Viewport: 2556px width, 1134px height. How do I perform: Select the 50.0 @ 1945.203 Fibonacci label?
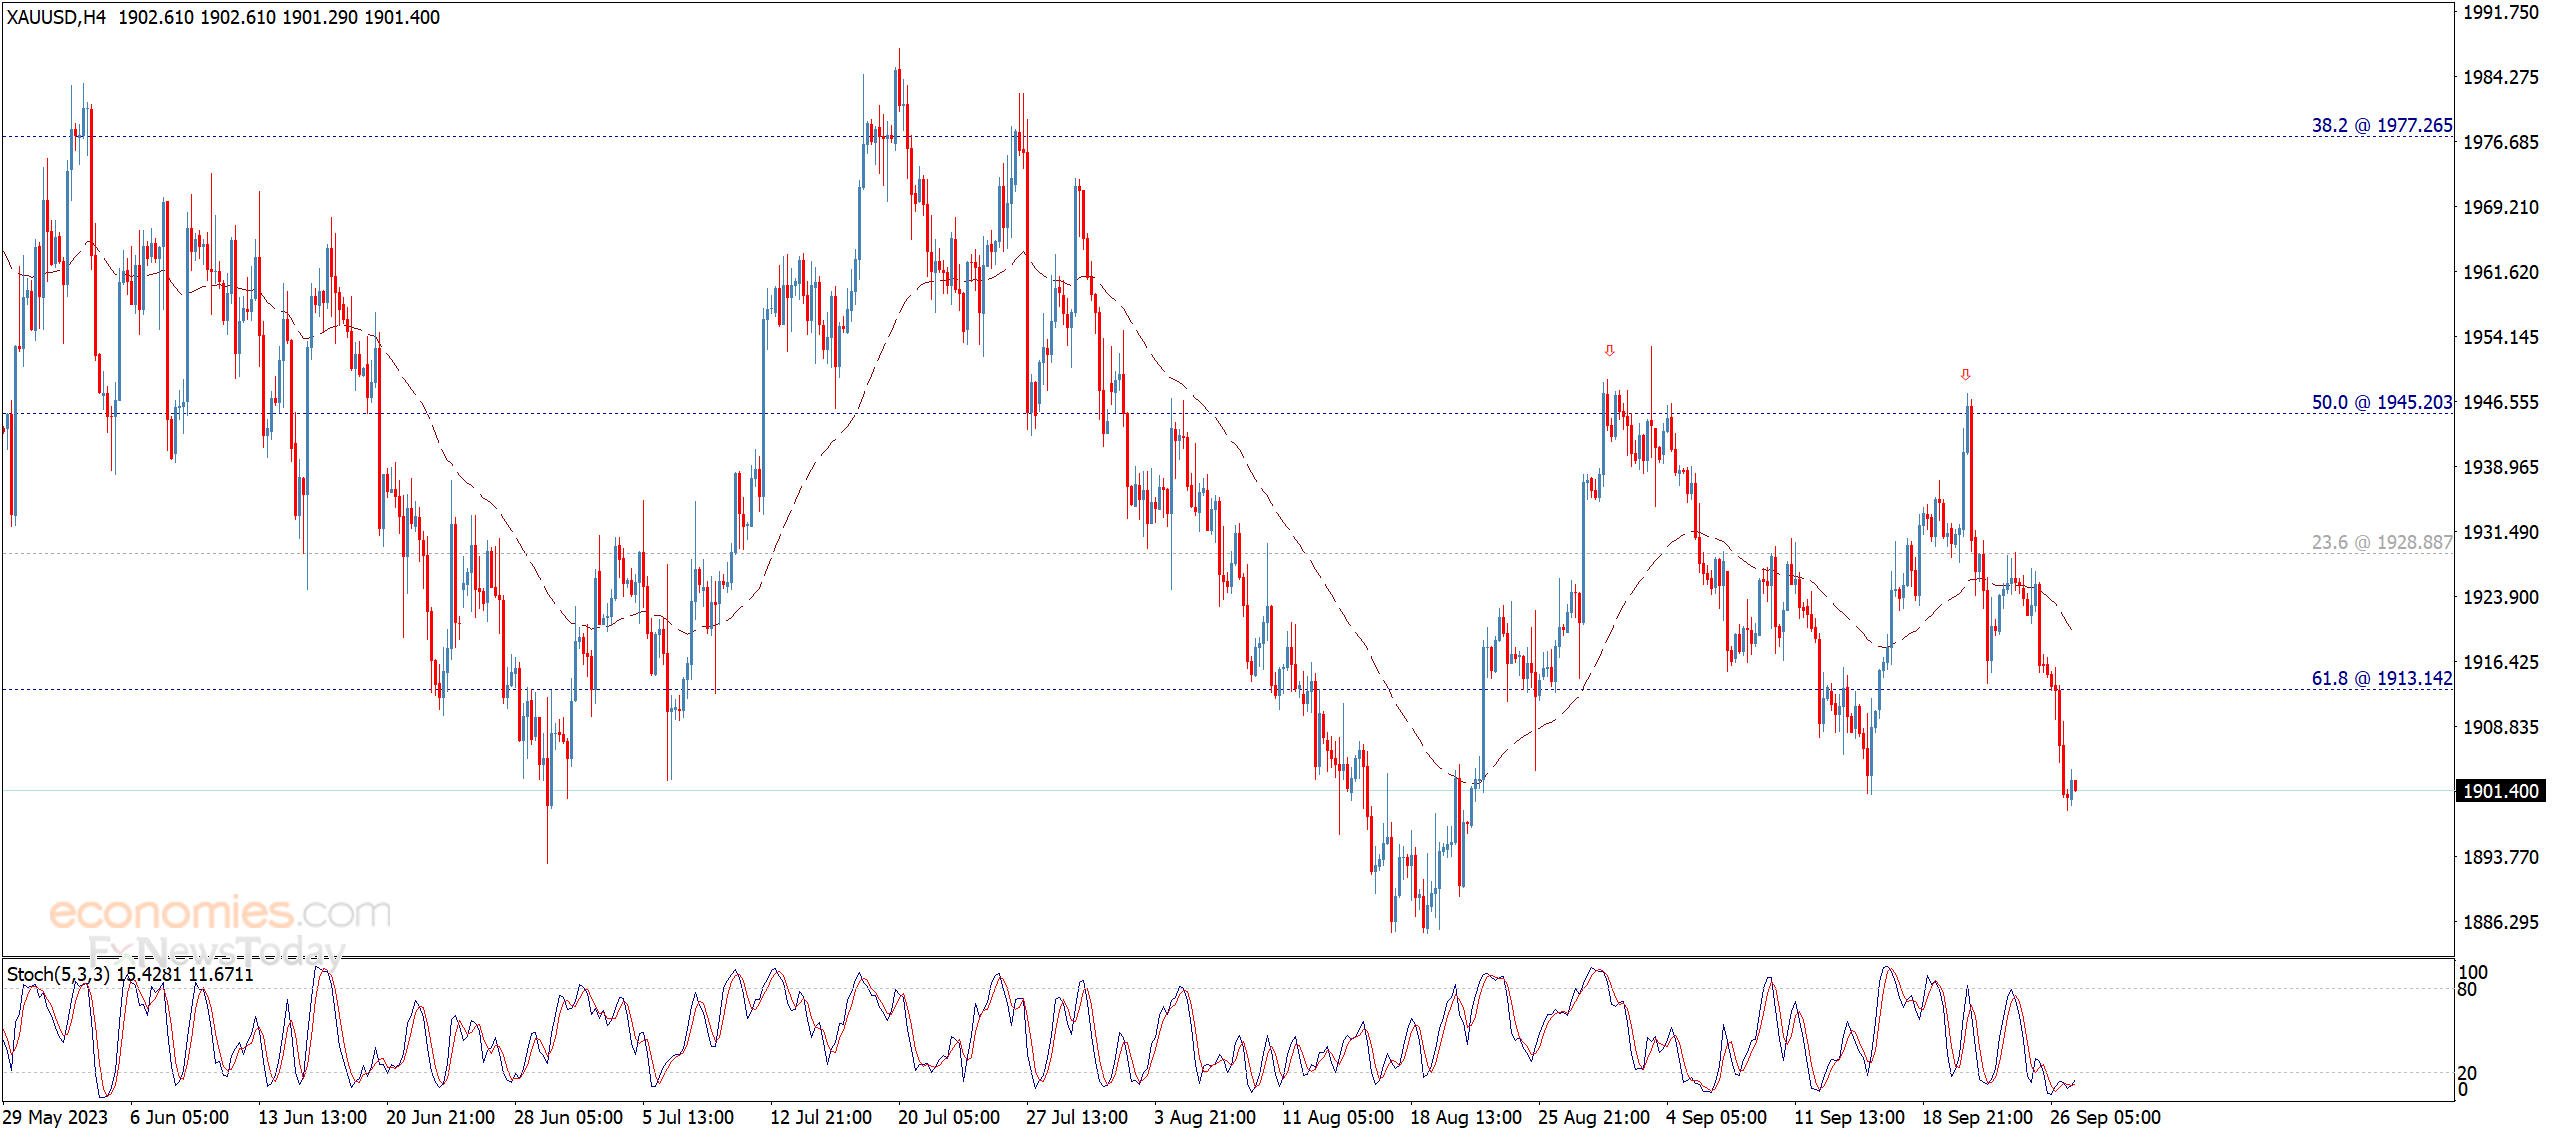(2381, 403)
